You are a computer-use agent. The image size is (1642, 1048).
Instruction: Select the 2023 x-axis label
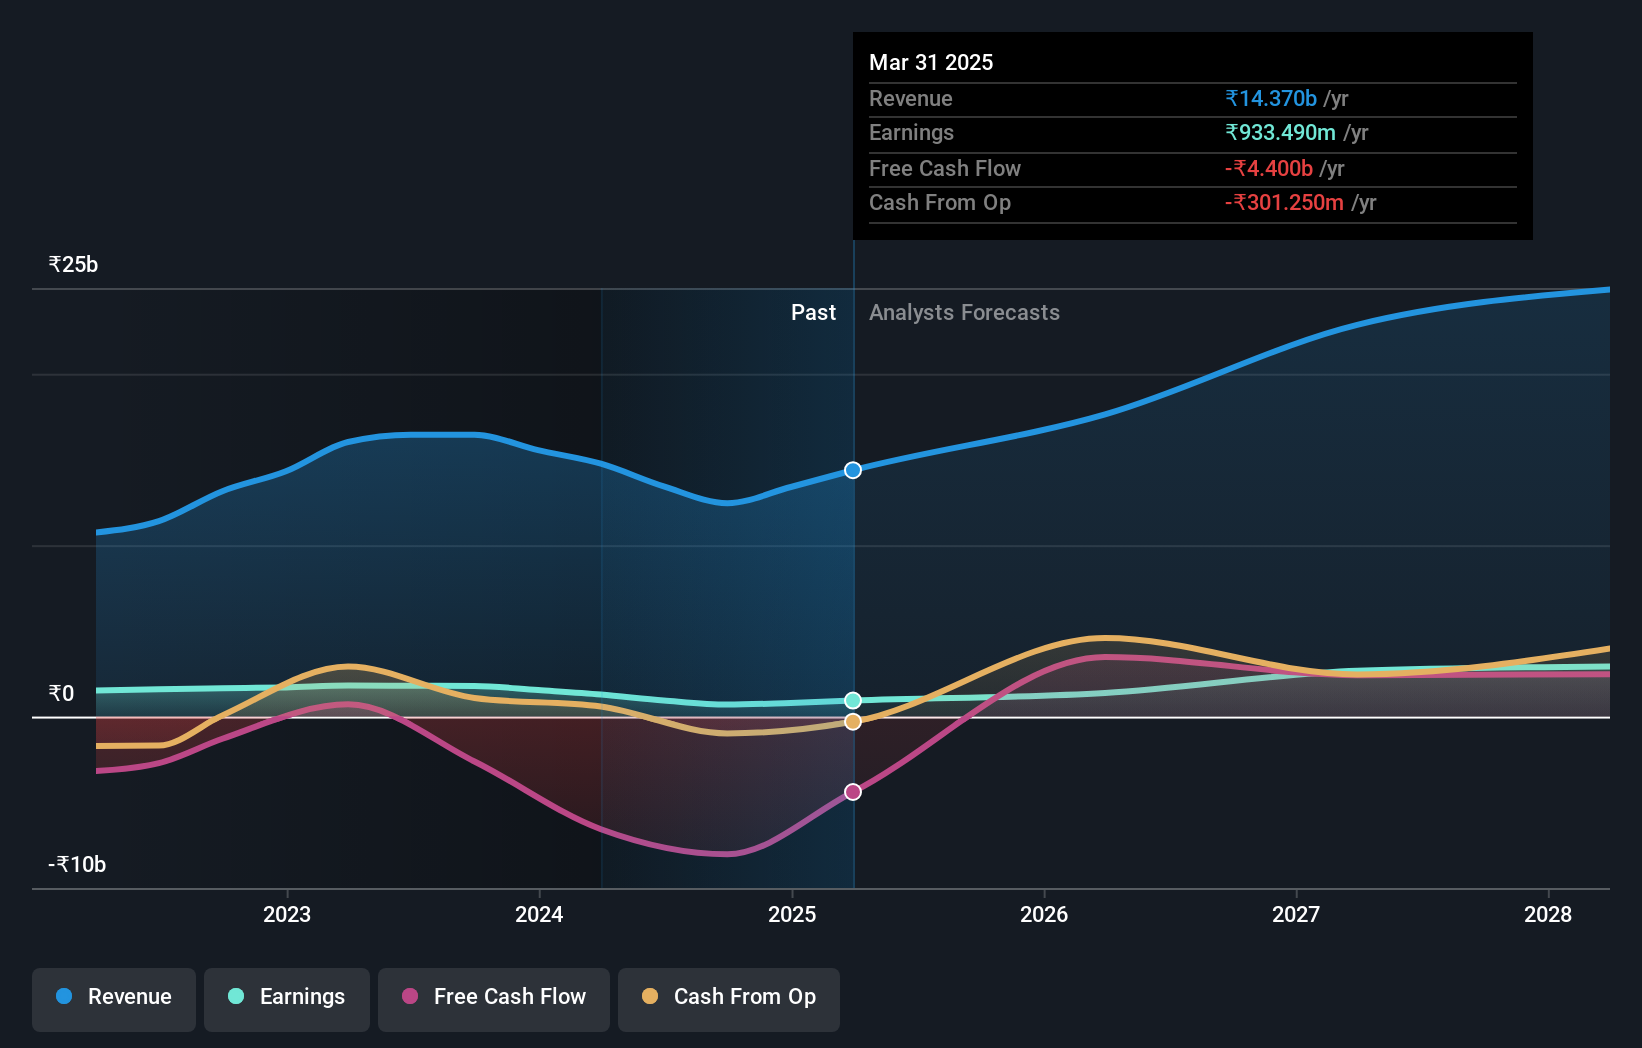pos(287,914)
